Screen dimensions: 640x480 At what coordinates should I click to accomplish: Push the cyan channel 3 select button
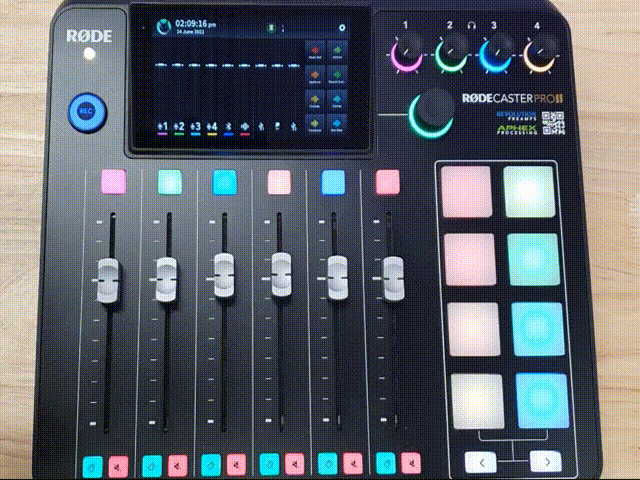point(224,182)
